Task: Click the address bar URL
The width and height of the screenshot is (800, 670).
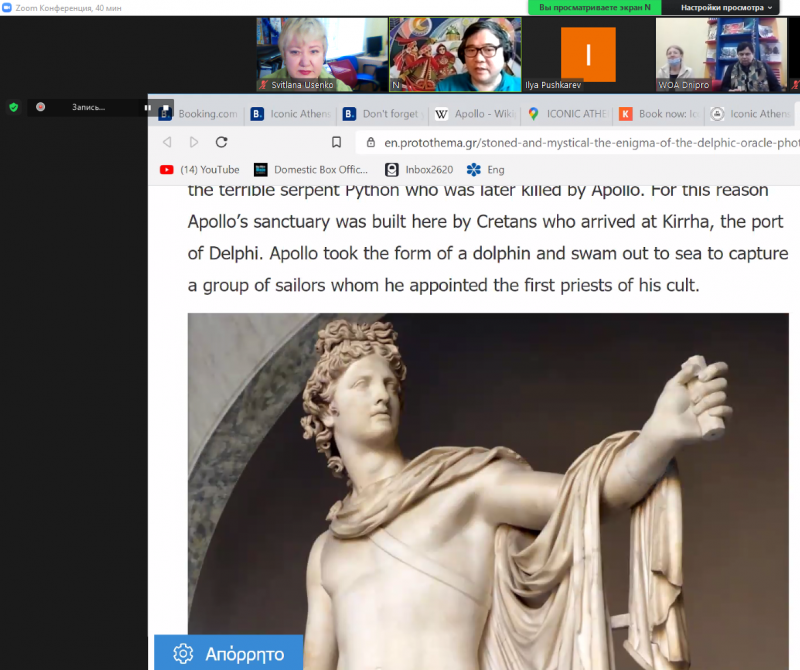Action: 592,143
